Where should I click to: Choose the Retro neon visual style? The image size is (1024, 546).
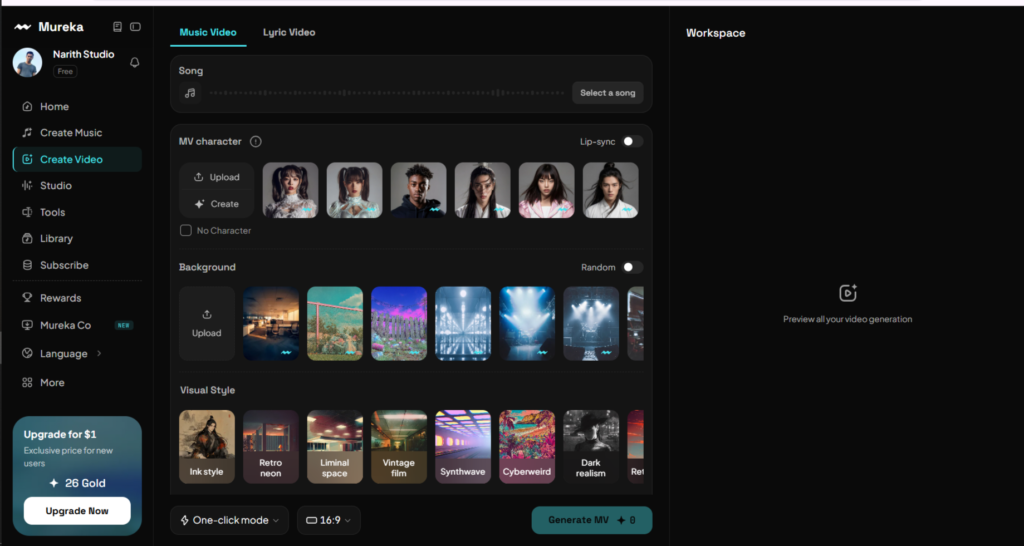271,447
